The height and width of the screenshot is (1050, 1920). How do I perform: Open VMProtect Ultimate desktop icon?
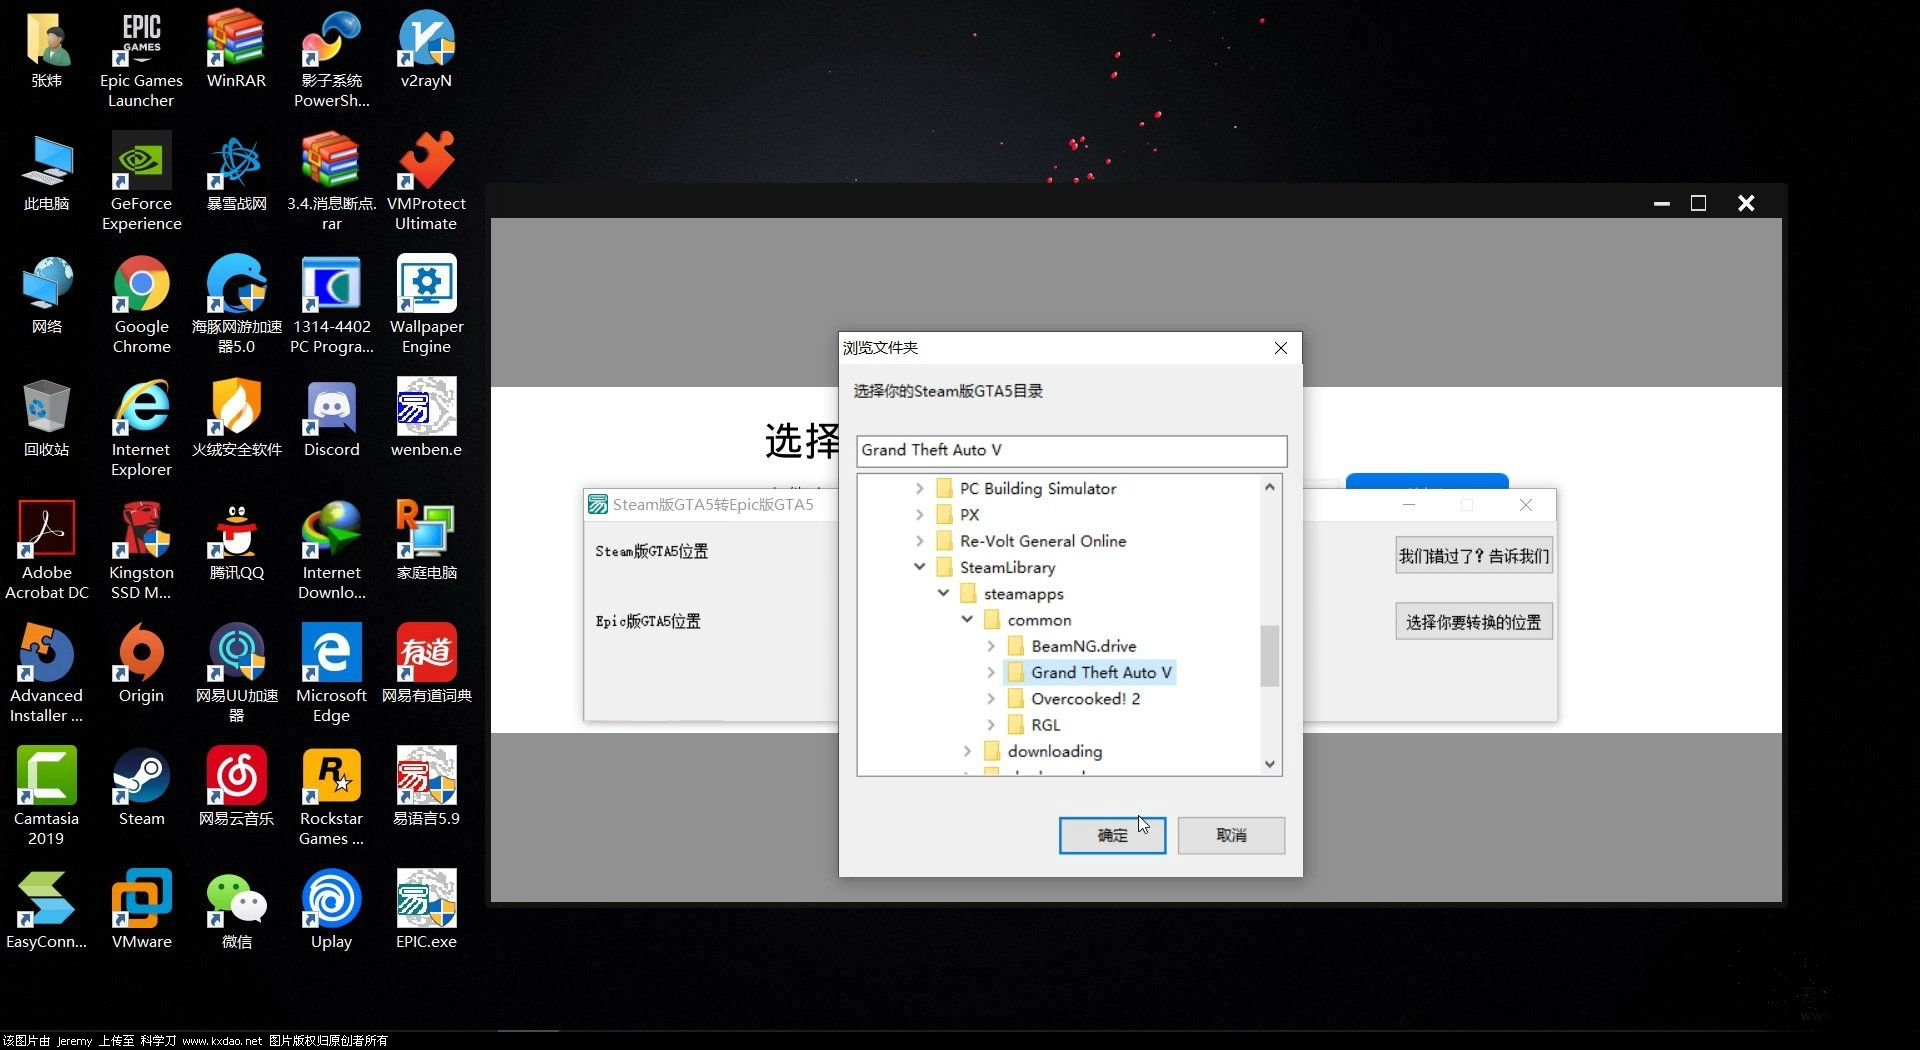(x=426, y=182)
